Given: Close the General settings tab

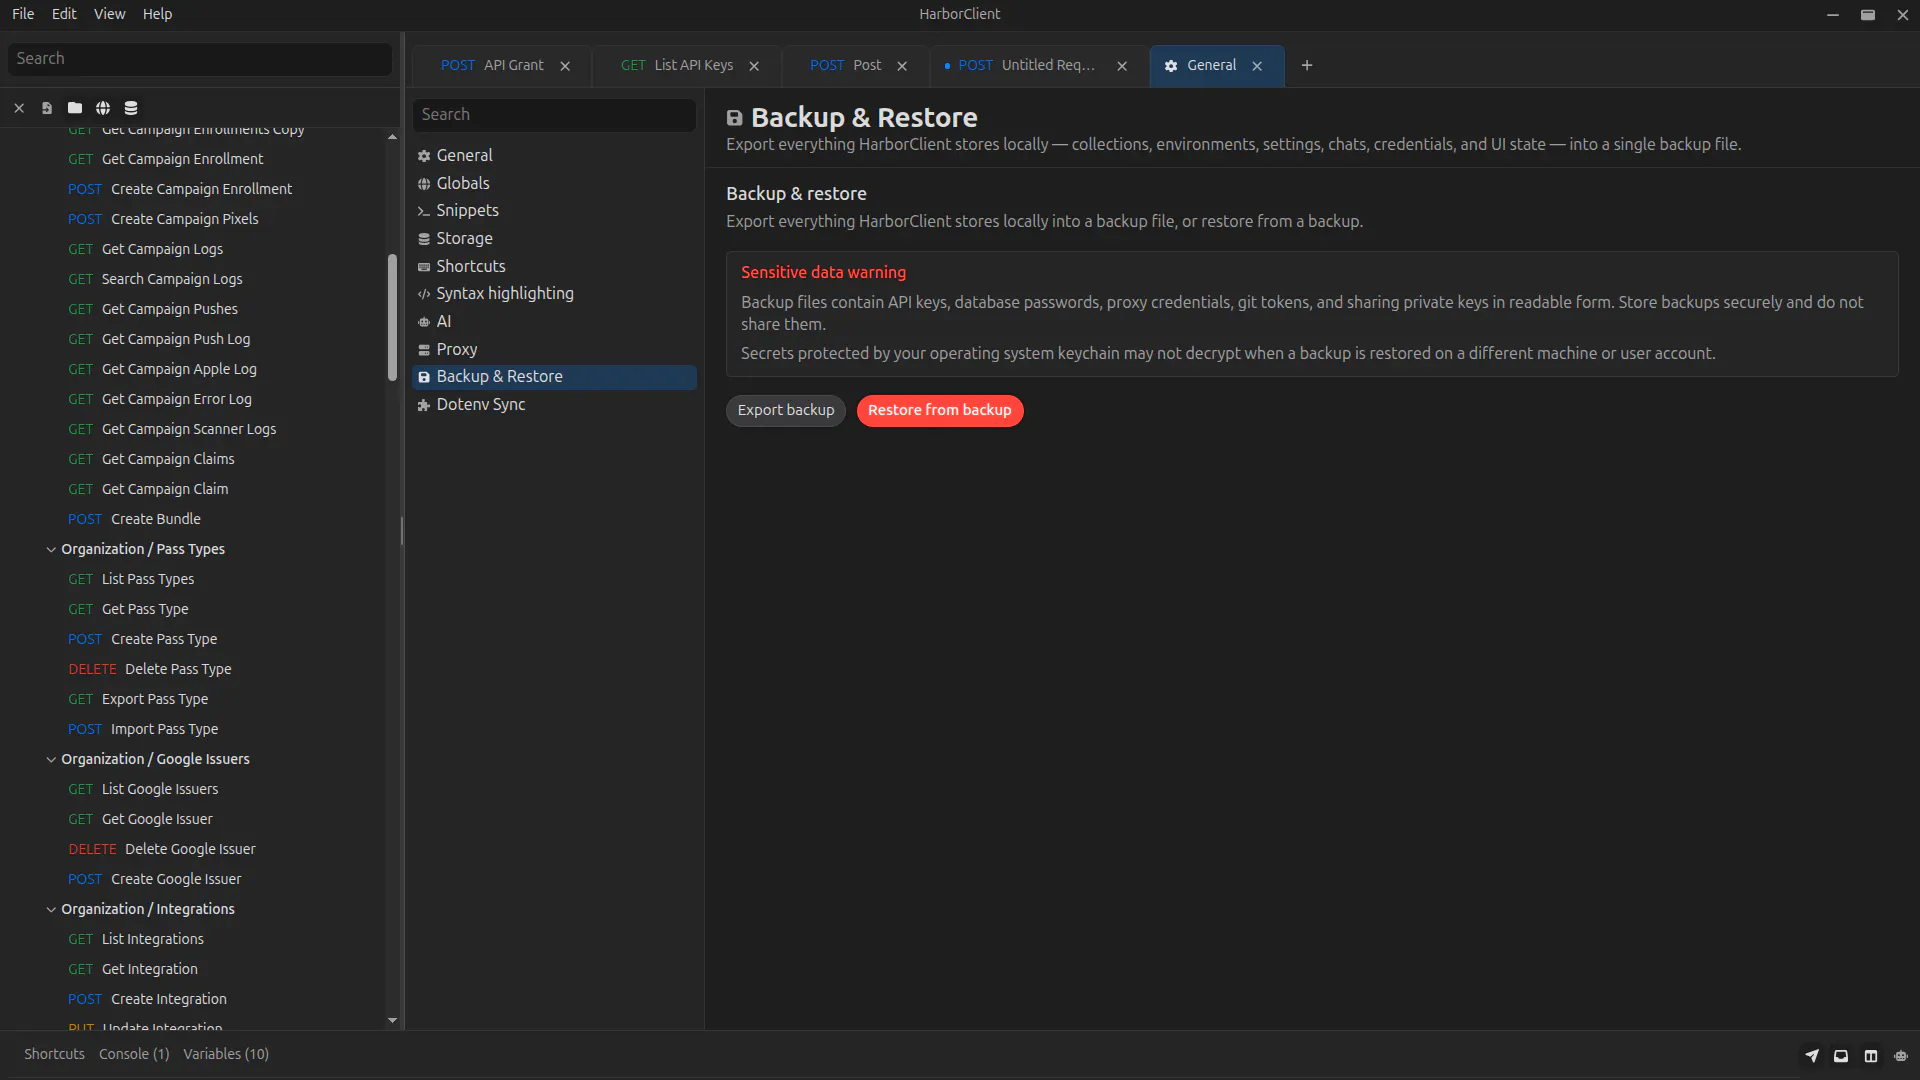Looking at the screenshot, I should [1257, 66].
